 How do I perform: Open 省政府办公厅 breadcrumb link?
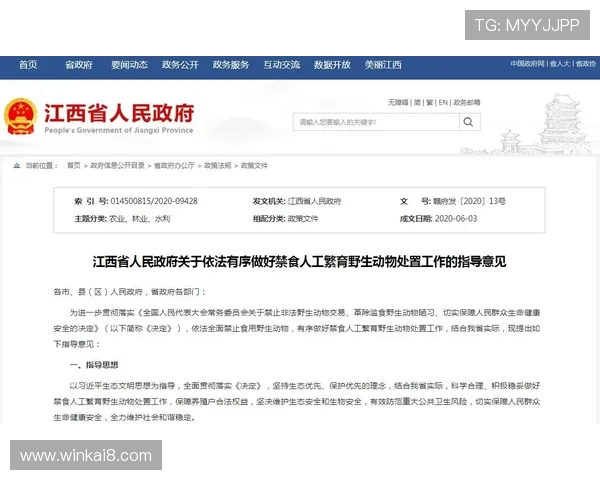point(174,165)
